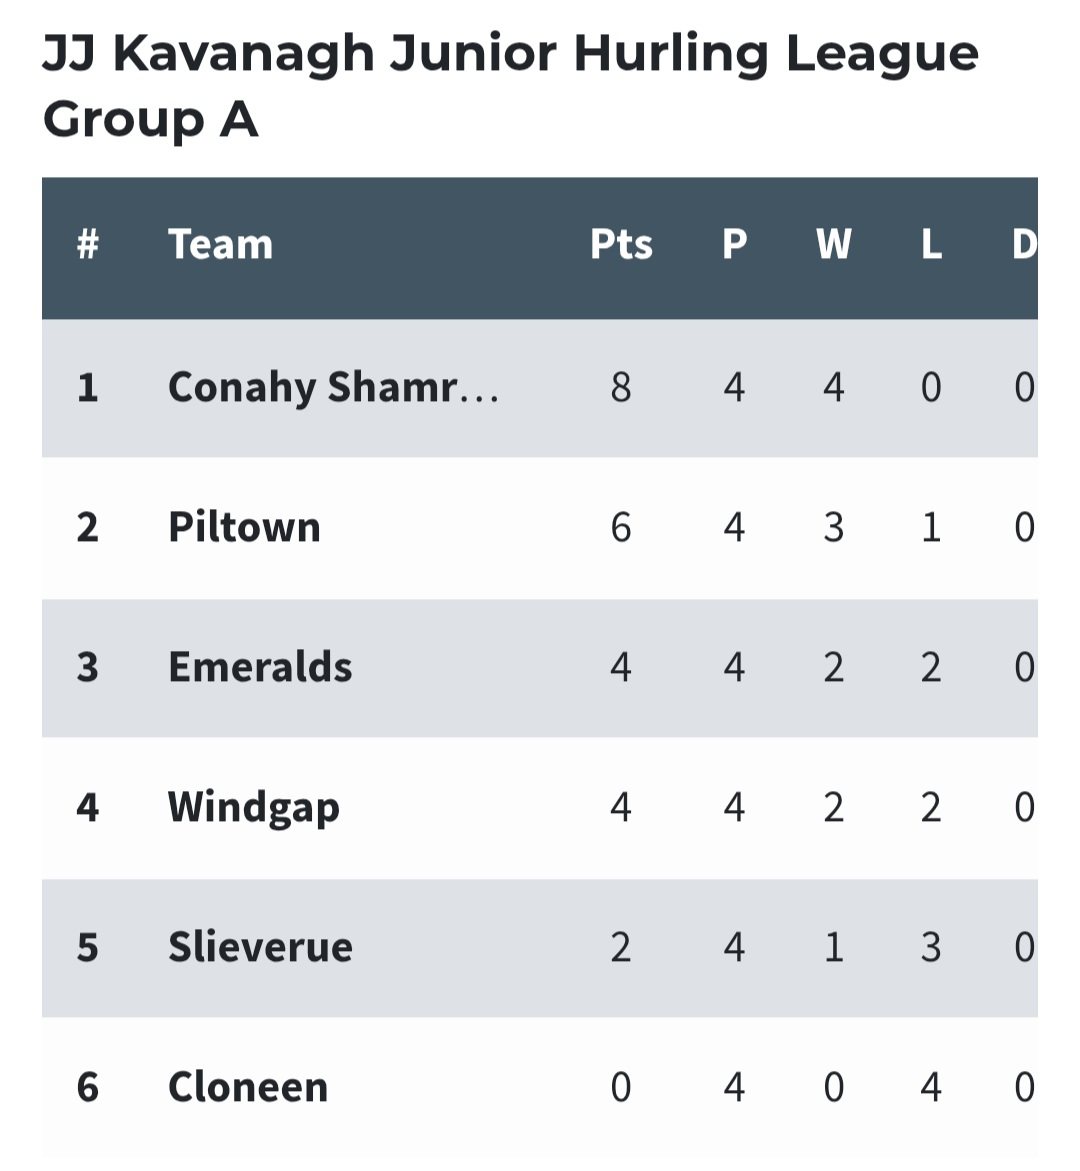Screen dimensions: 1080x1171
Task: Click the wins value in Slieverue's row
Action: pos(833,947)
